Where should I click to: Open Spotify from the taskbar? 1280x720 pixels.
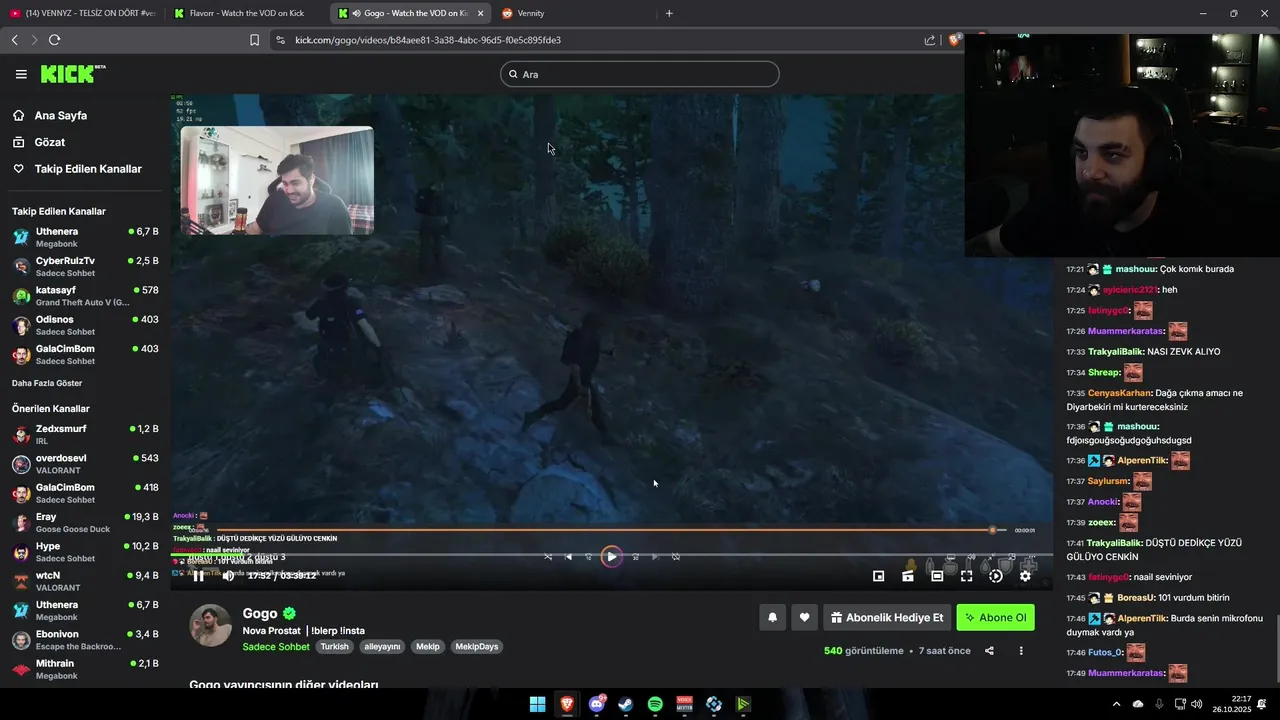tap(655, 704)
